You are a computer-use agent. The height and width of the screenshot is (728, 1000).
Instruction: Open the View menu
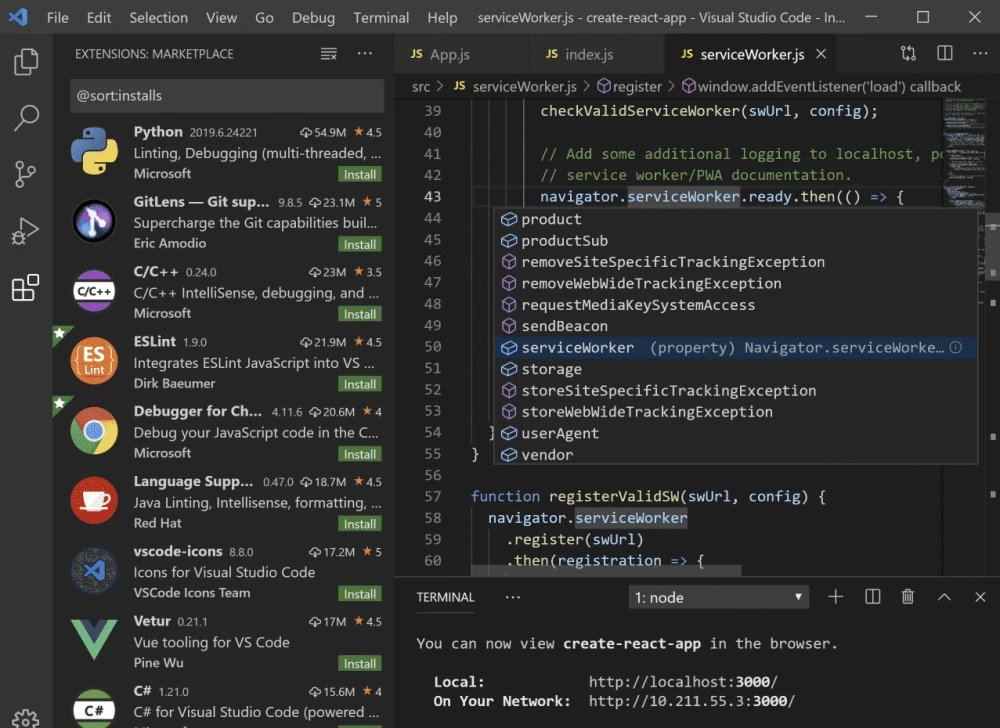click(x=221, y=18)
